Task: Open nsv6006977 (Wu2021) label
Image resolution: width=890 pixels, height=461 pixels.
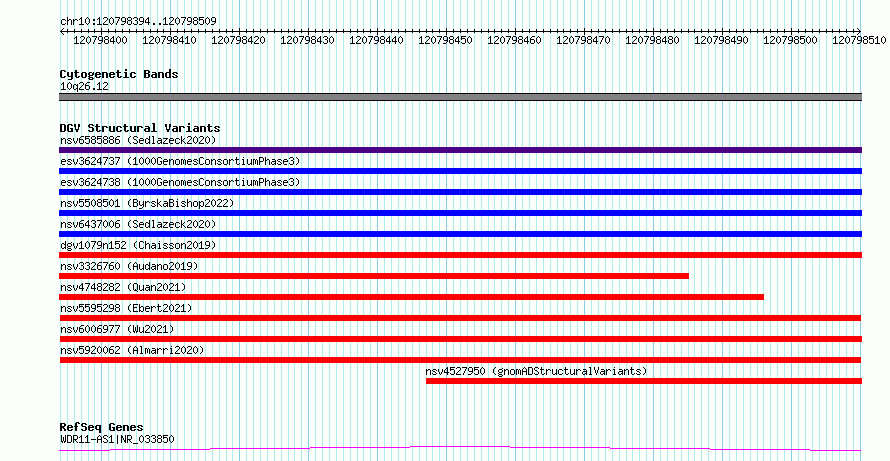Action: (x=117, y=329)
